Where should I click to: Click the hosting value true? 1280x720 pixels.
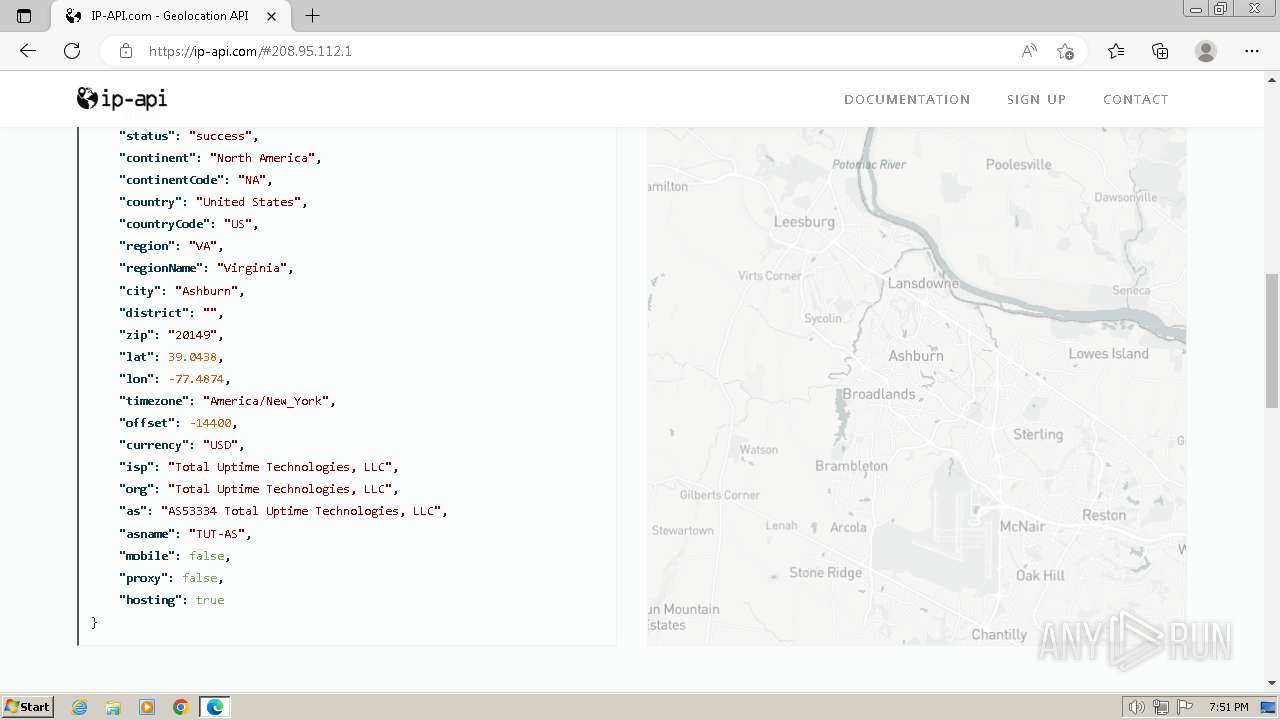point(210,599)
